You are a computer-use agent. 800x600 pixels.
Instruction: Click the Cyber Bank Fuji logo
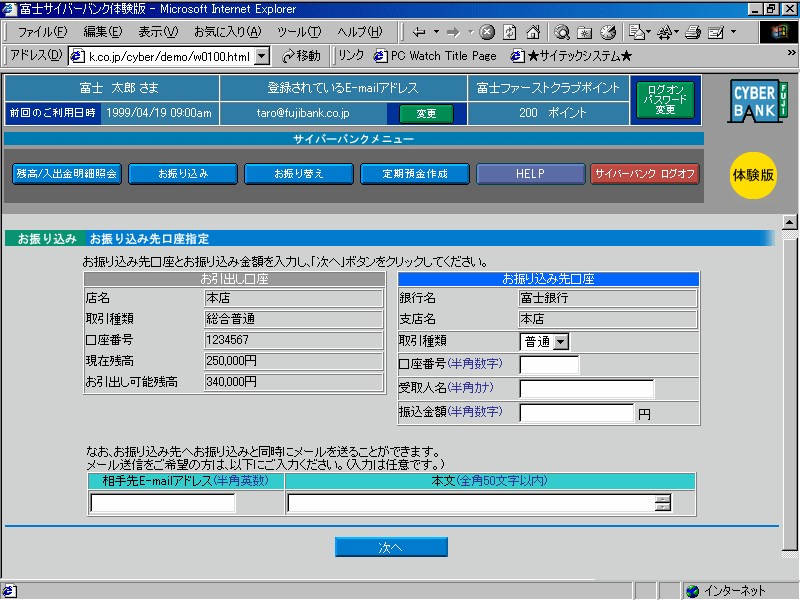point(757,101)
